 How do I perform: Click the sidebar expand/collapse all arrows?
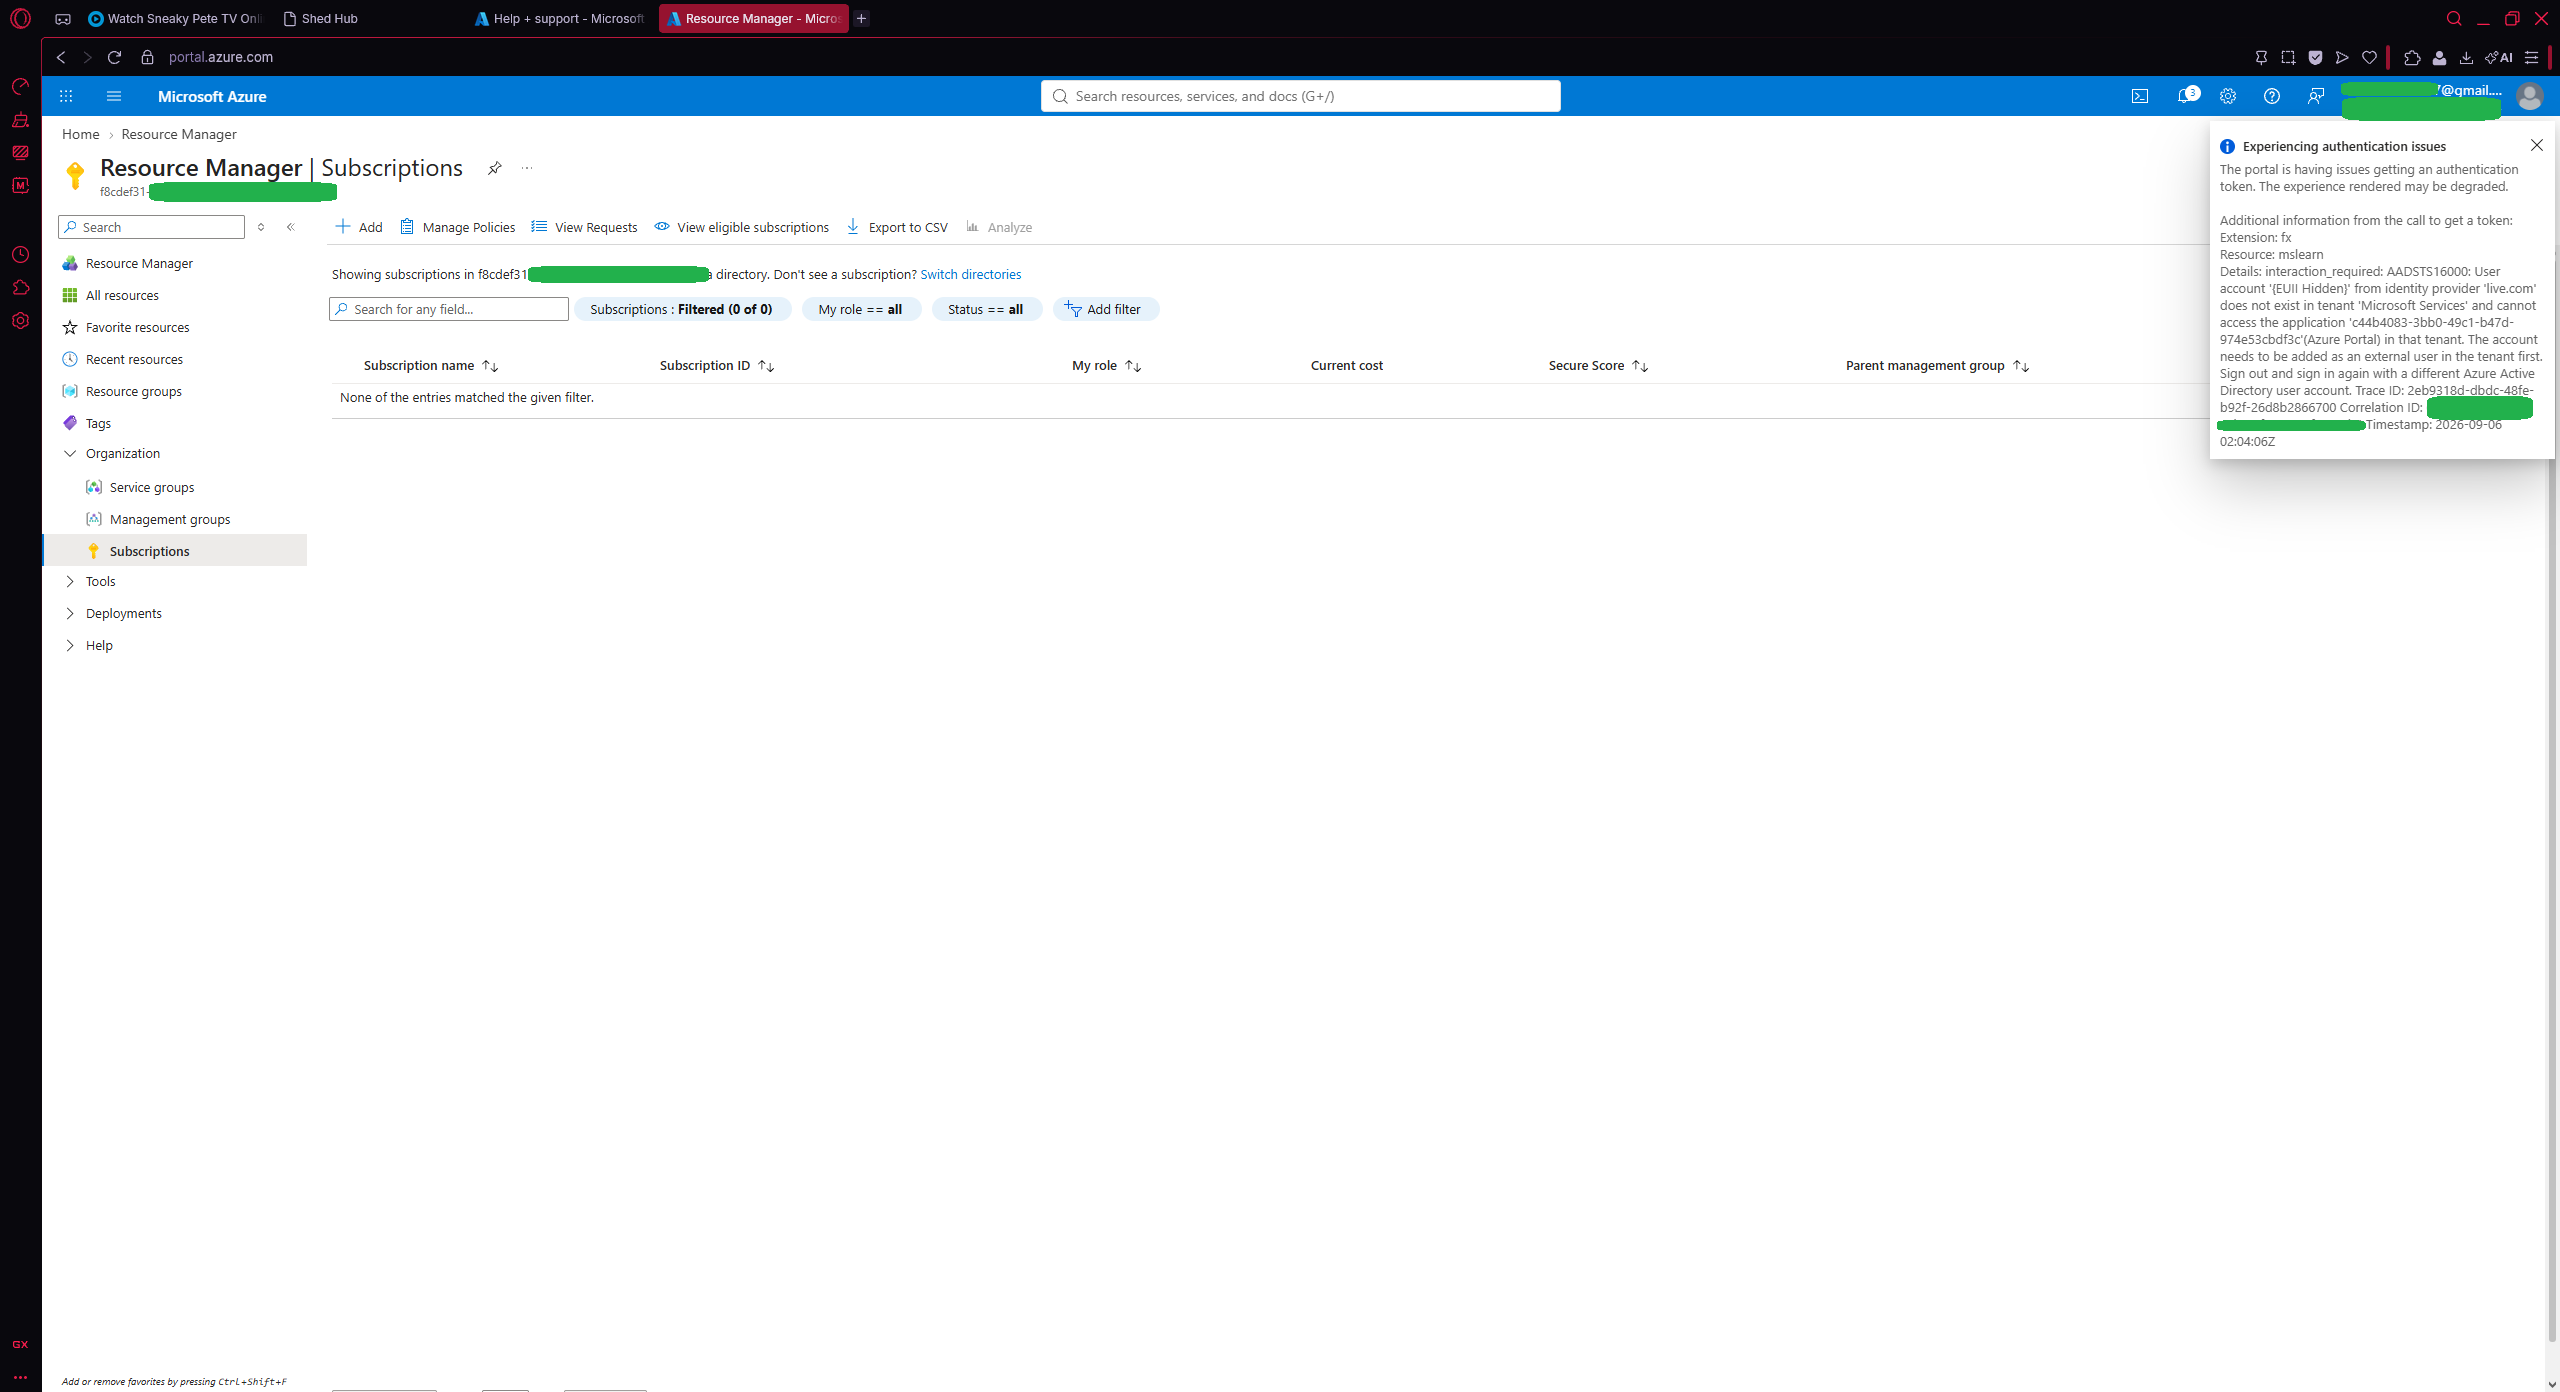[261, 227]
